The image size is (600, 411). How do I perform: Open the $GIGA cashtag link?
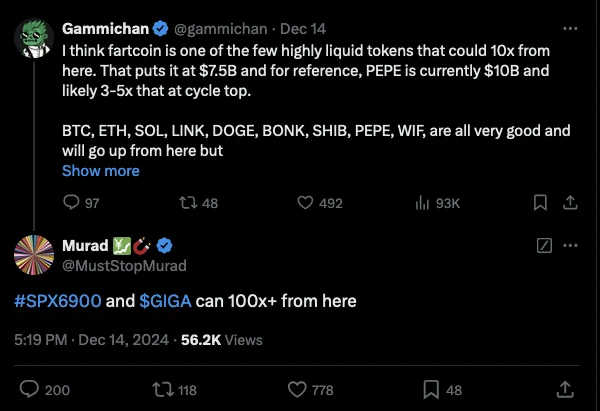click(165, 301)
